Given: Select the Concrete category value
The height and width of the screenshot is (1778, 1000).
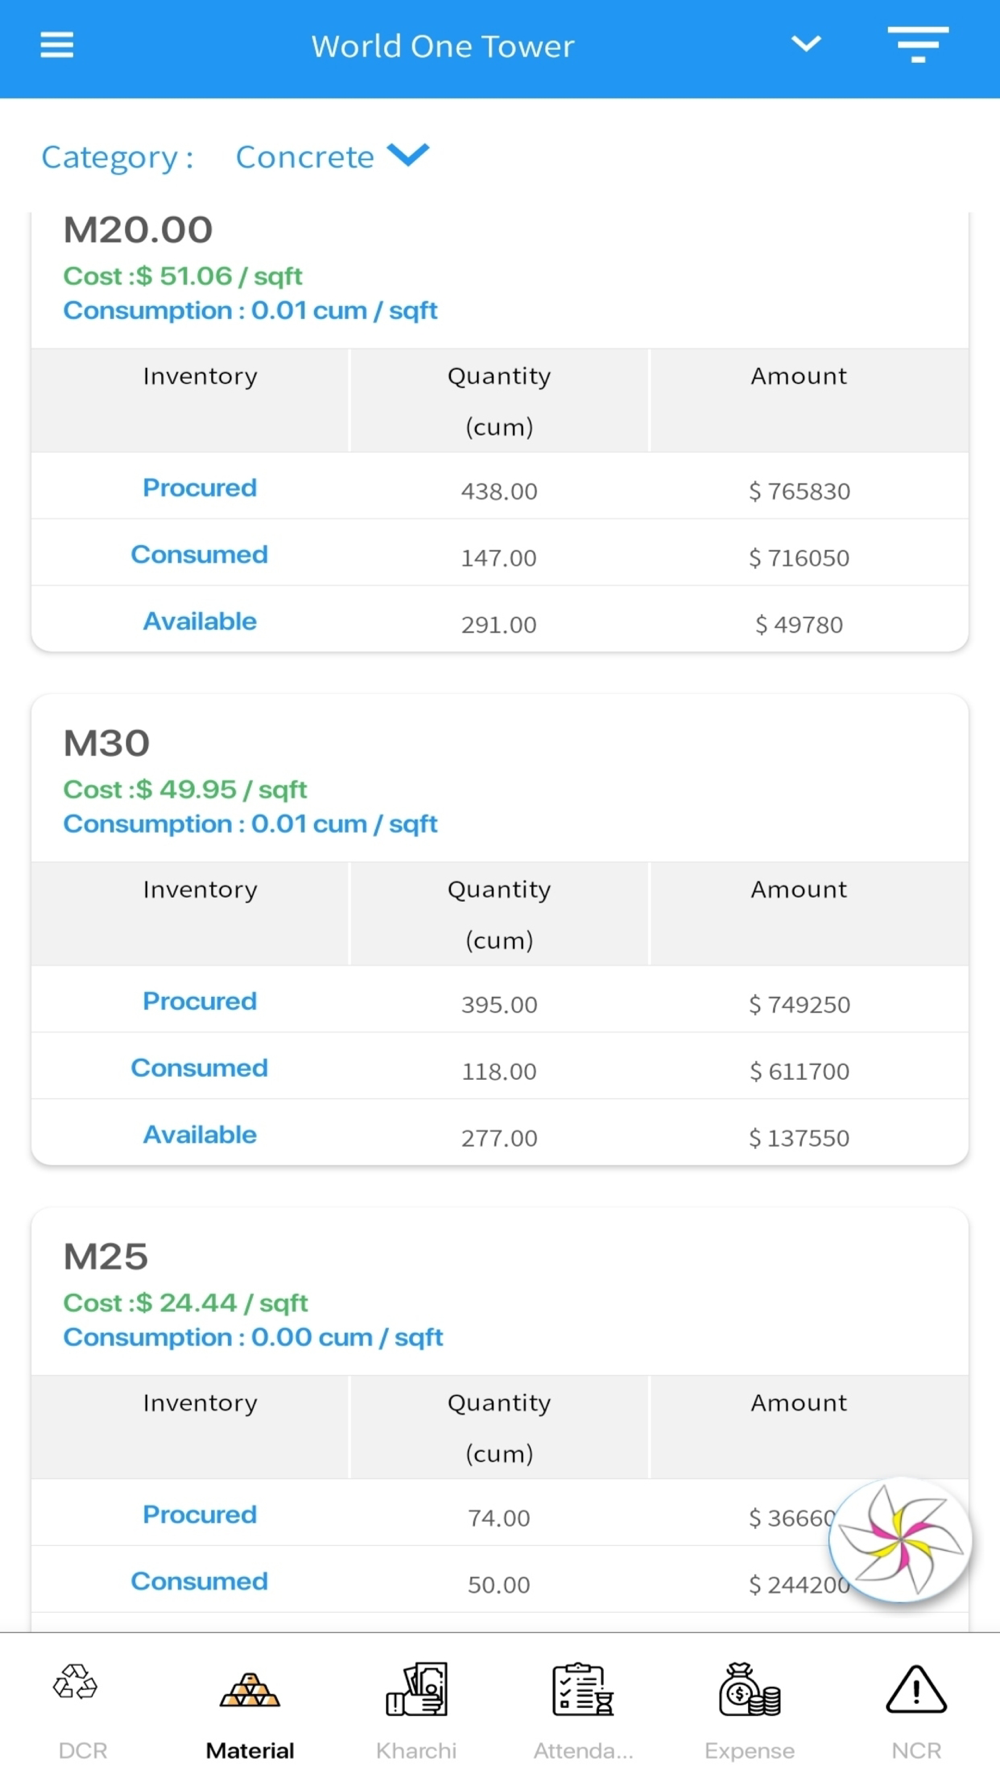Looking at the screenshot, I should 305,157.
